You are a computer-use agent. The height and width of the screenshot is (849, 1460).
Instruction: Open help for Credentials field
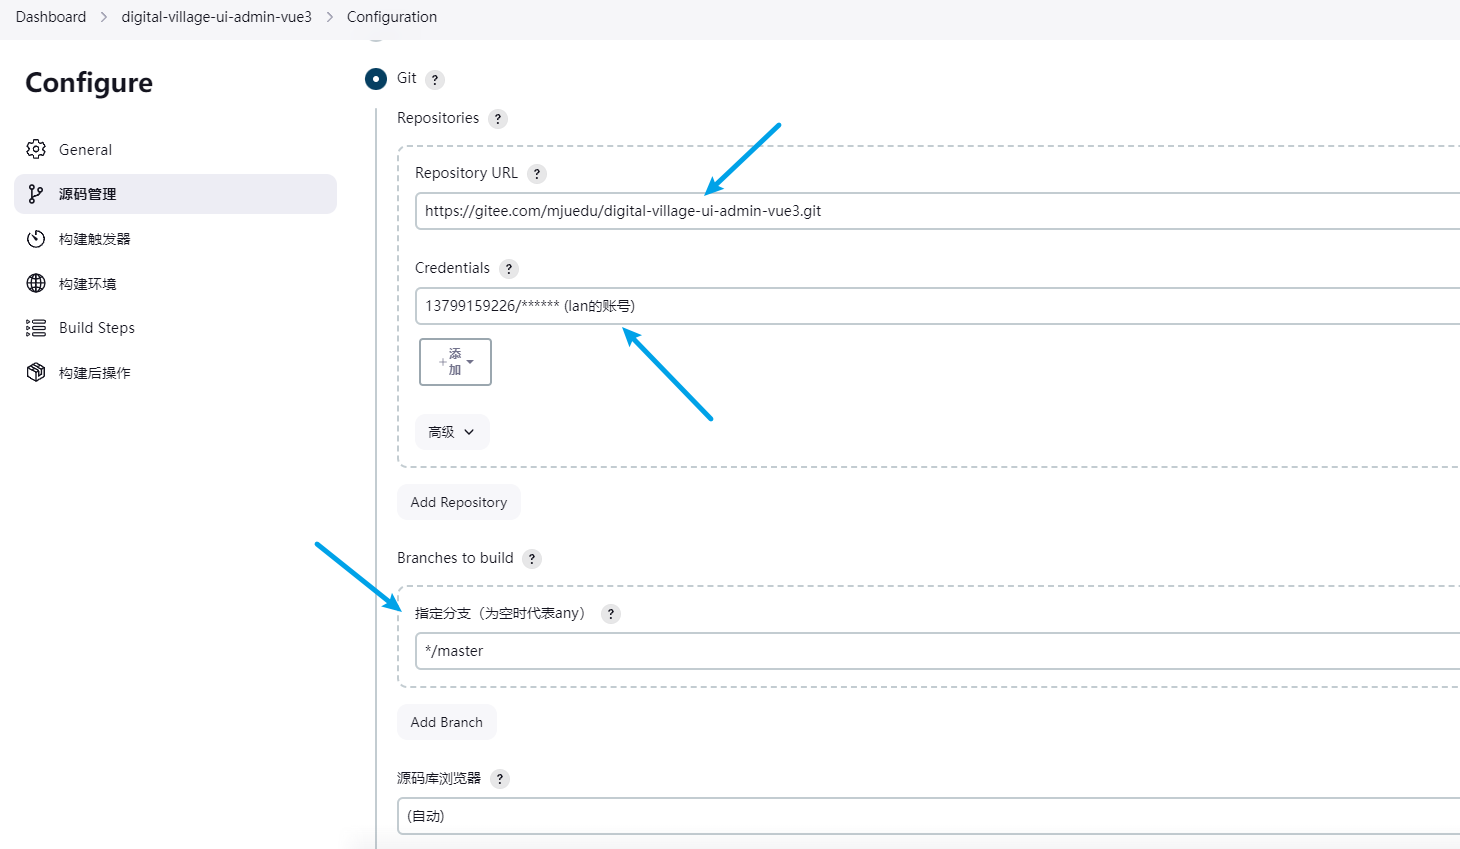tap(509, 269)
